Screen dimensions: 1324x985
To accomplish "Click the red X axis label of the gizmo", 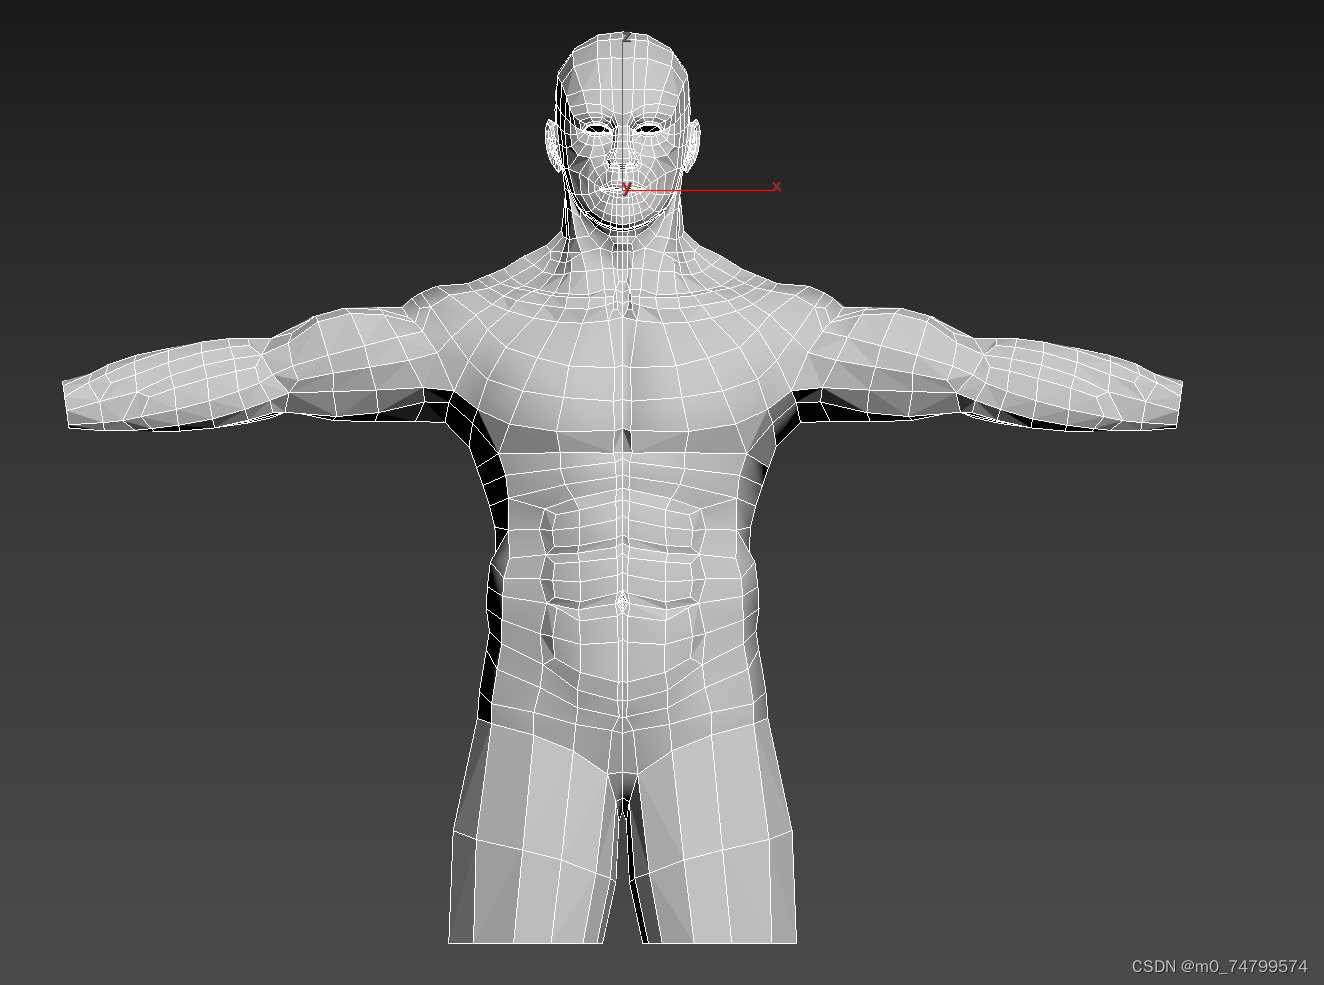I will [777, 186].
